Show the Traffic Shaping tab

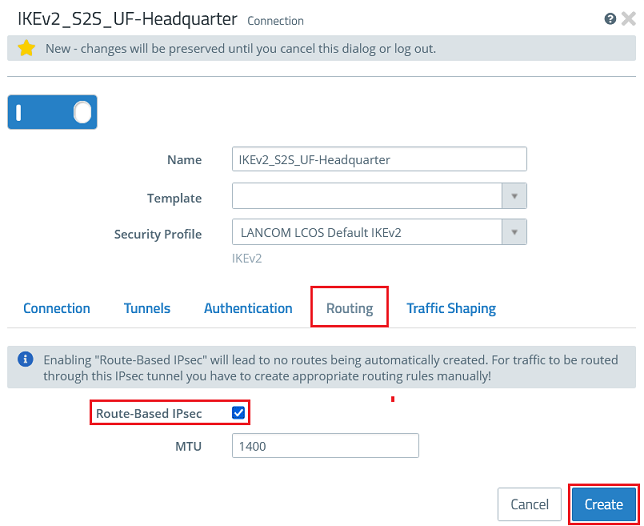451,308
